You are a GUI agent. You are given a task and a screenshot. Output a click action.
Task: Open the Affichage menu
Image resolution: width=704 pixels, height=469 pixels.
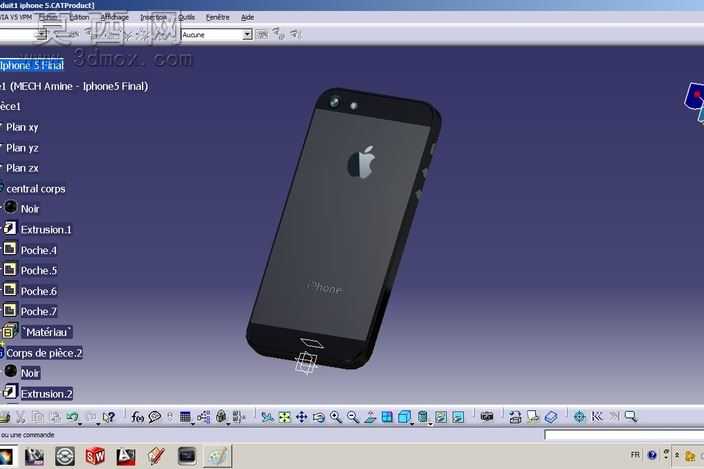(114, 17)
